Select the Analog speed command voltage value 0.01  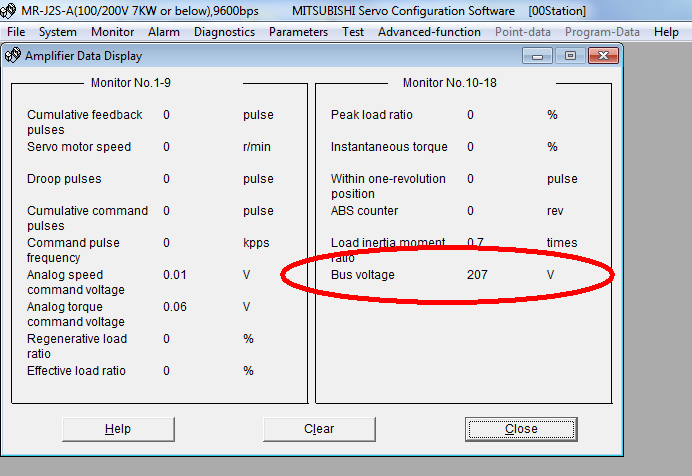pos(175,275)
